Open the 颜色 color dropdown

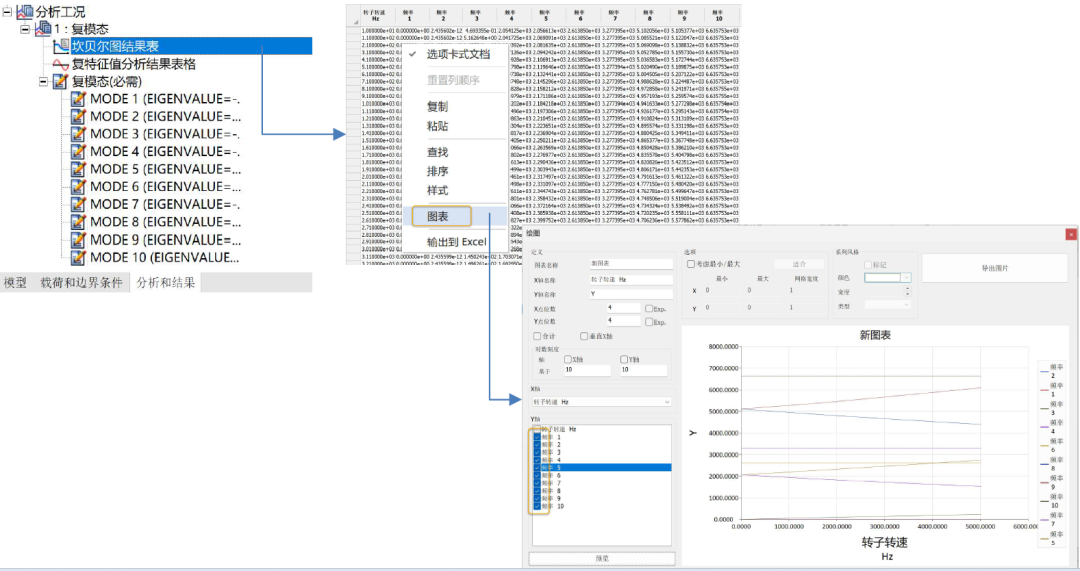point(906,278)
